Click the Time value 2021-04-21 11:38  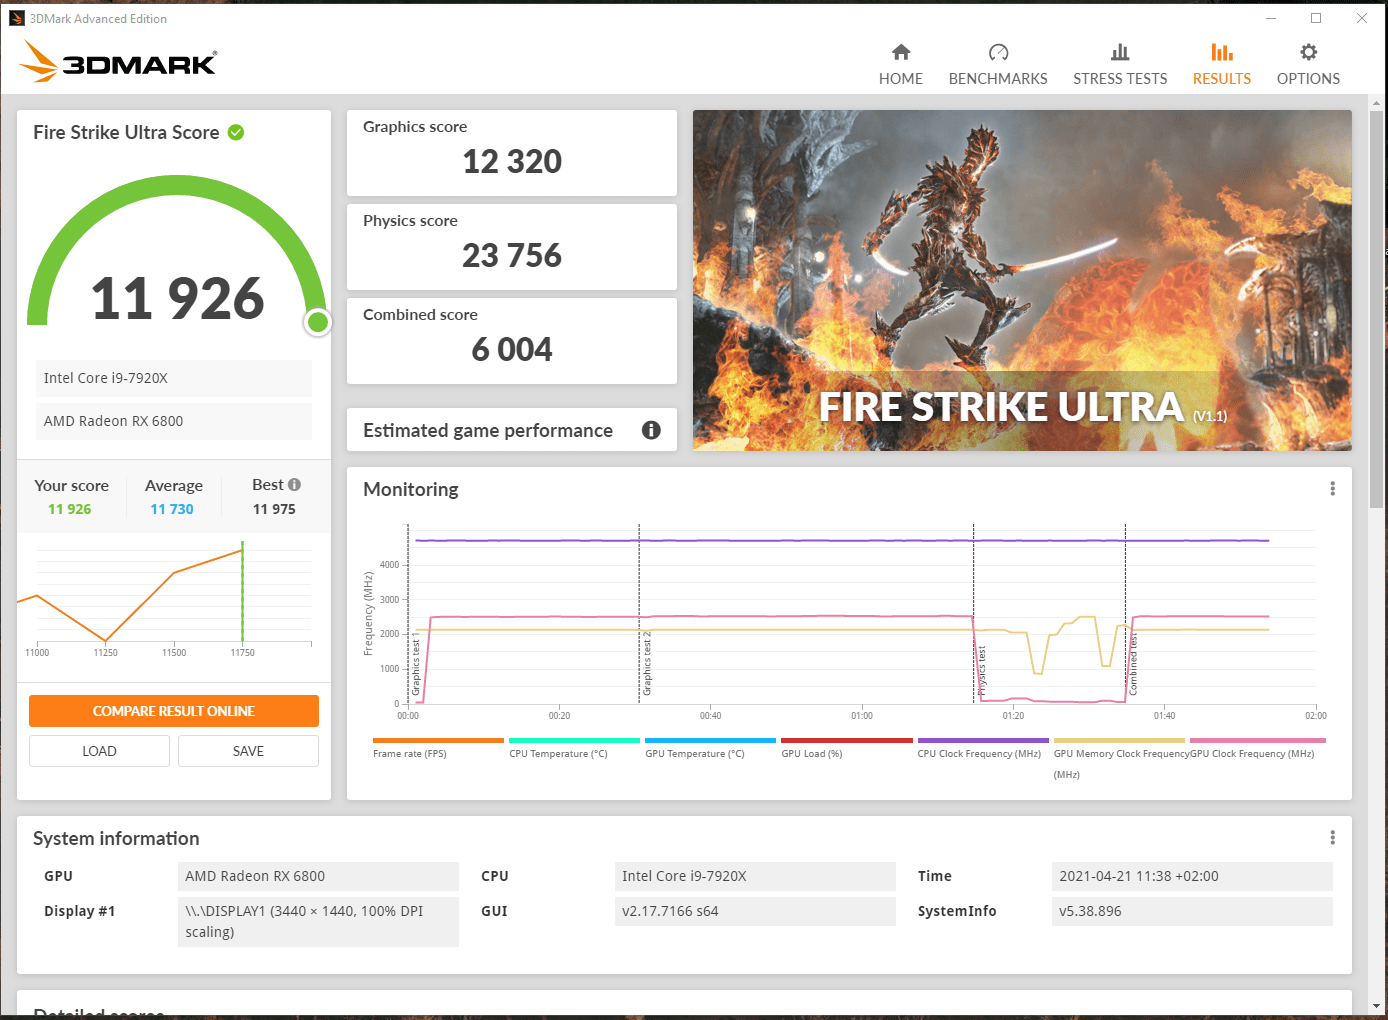click(1192, 876)
